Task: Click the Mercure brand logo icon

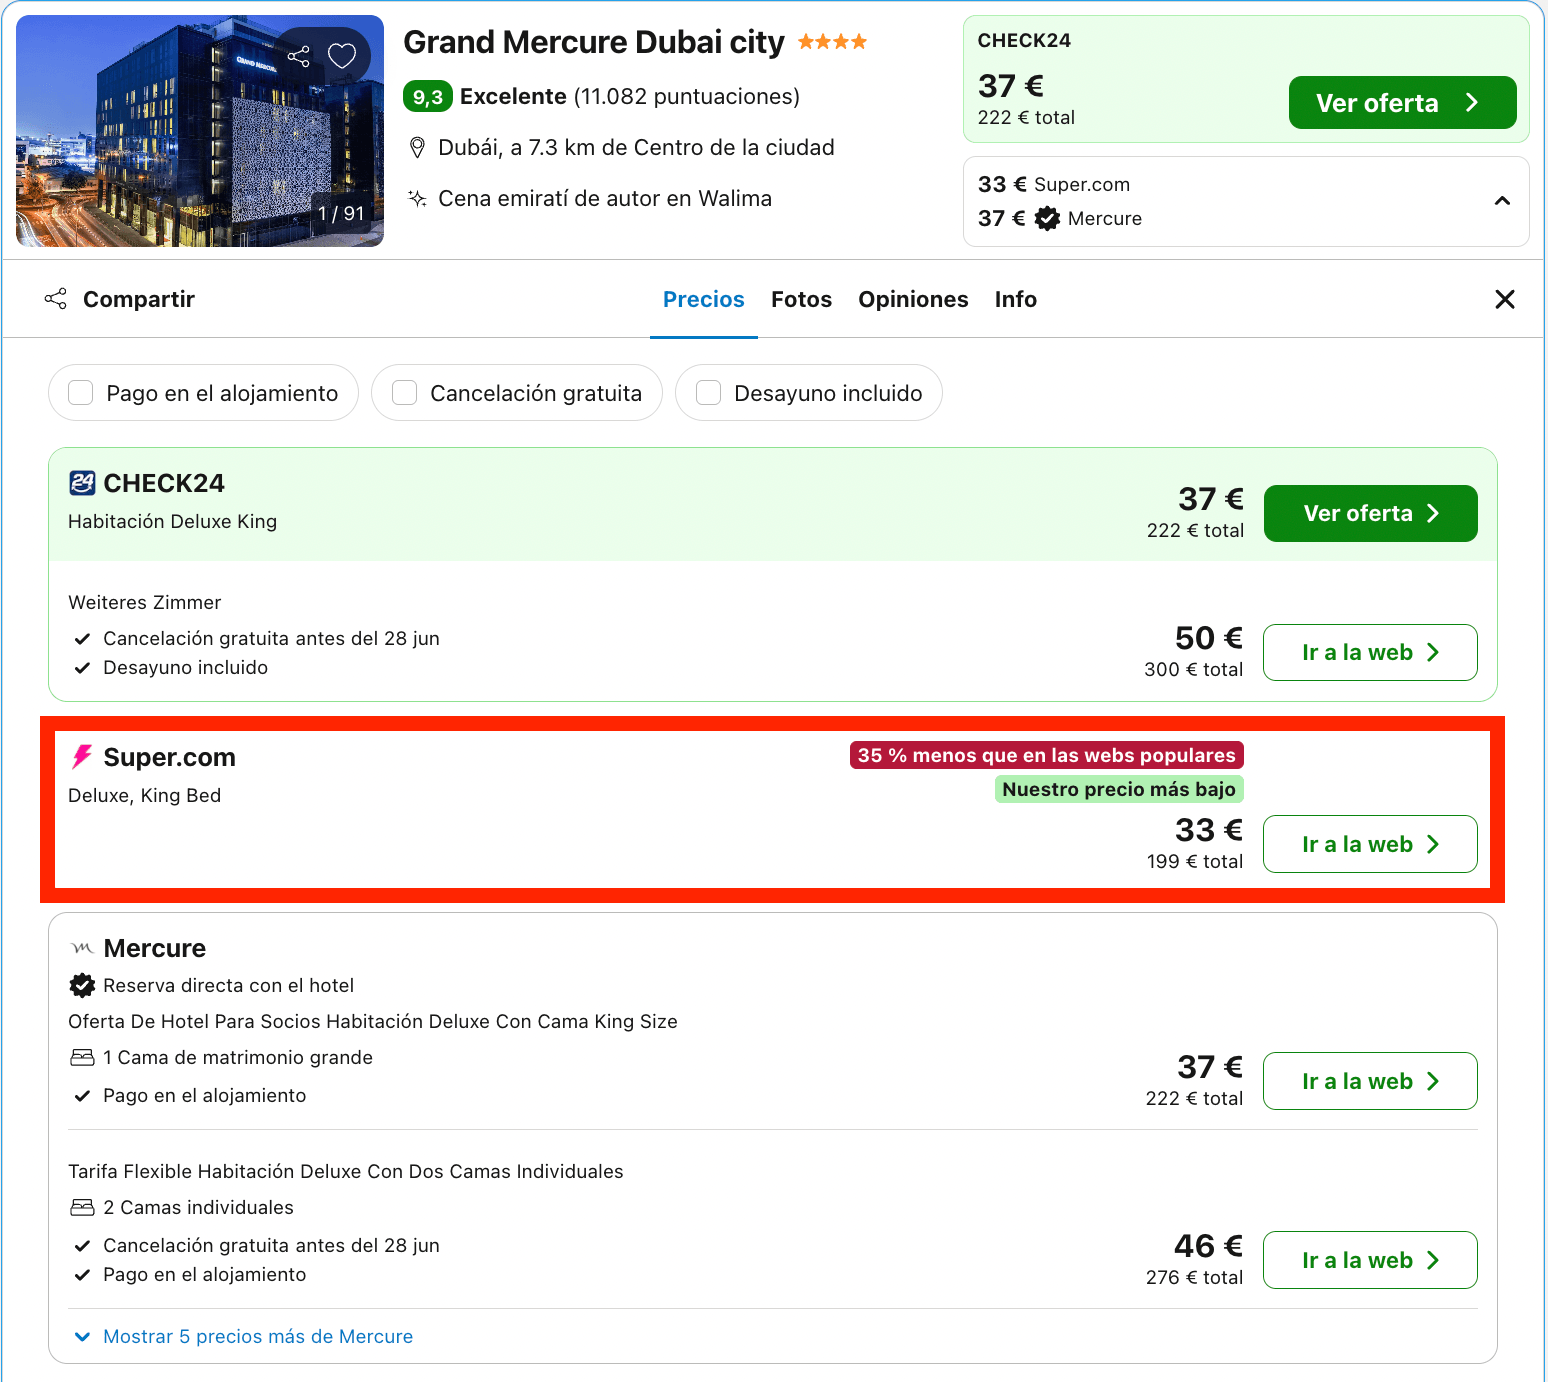Action: coord(82,947)
